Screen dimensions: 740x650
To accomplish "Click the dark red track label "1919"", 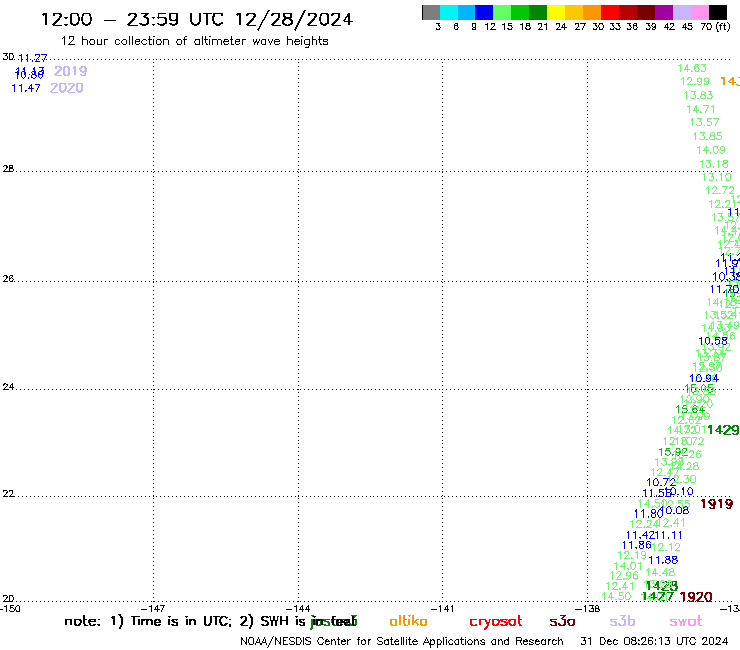I will pyautogui.click(x=716, y=504).
